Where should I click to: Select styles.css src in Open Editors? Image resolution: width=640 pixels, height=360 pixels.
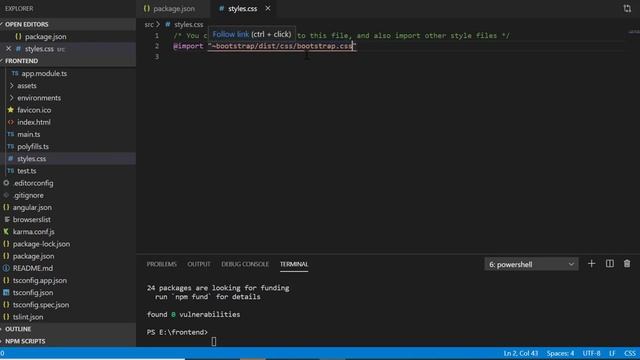(x=44, y=49)
